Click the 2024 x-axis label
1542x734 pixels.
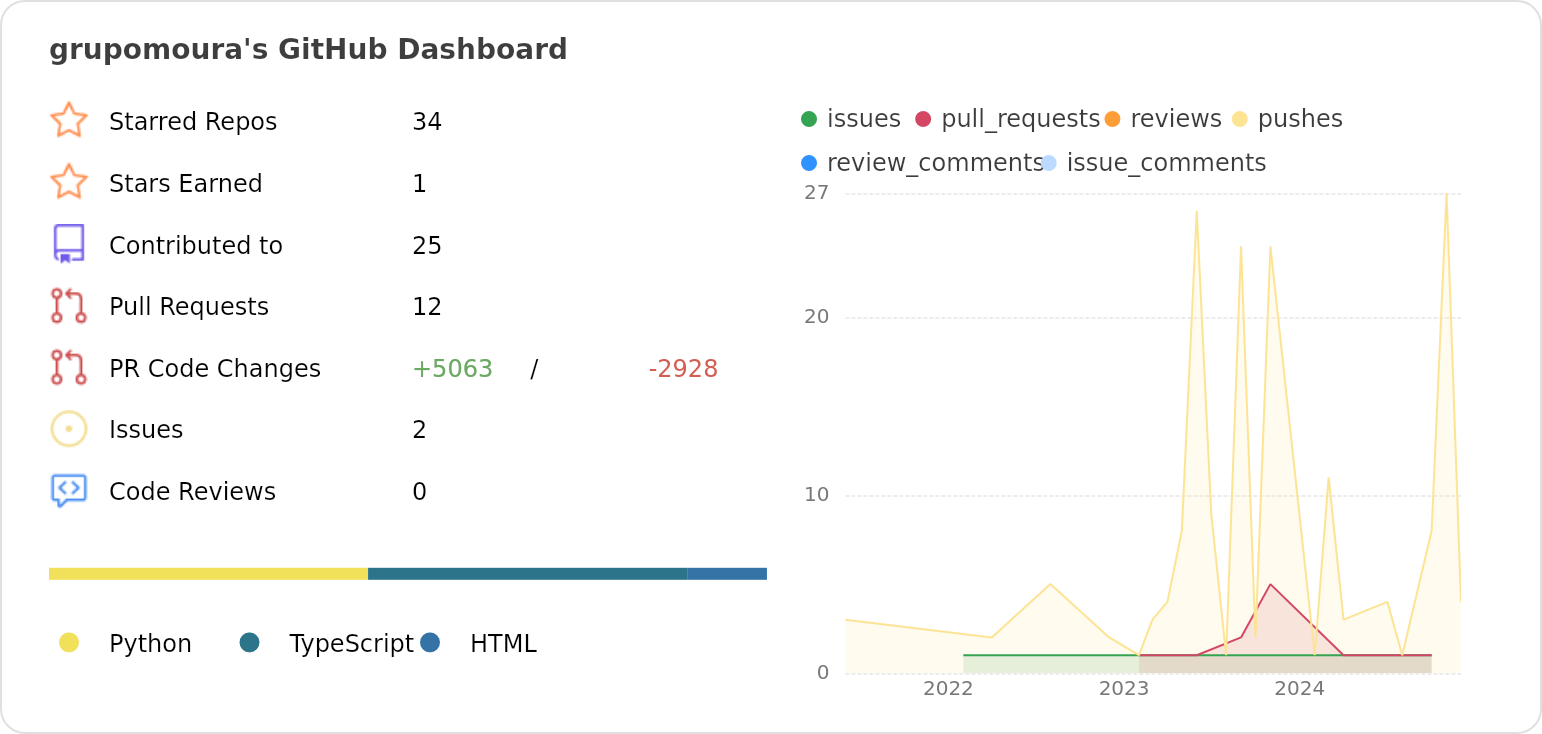1300,689
